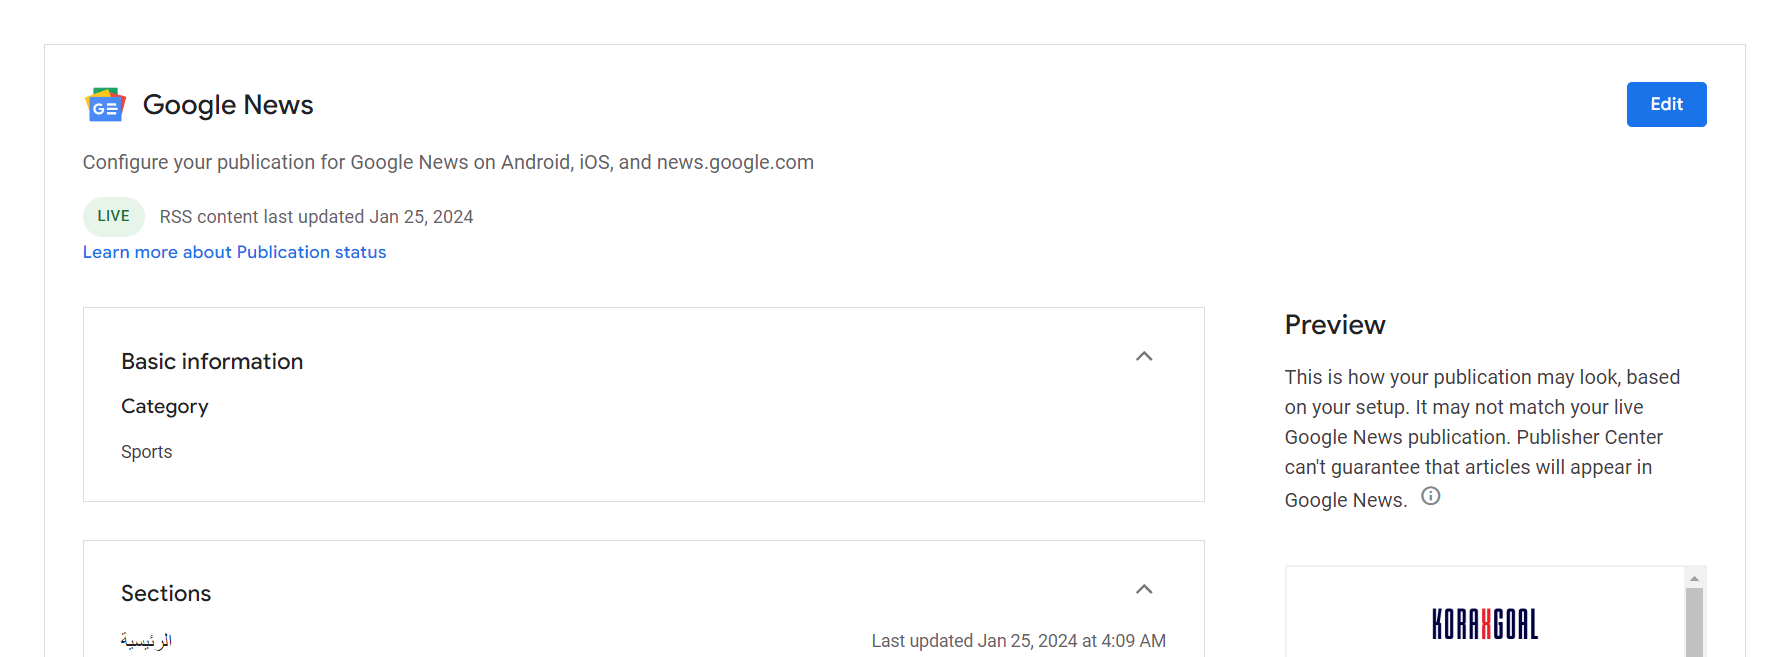The image size is (1791, 657).
Task: Click the Google News page title
Action: [x=228, y=105]
